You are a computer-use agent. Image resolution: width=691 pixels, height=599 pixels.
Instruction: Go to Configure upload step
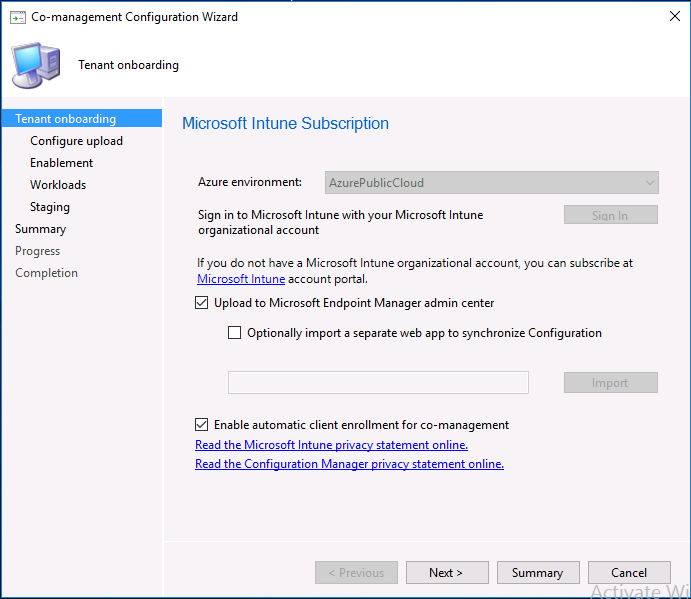[76, 141]
